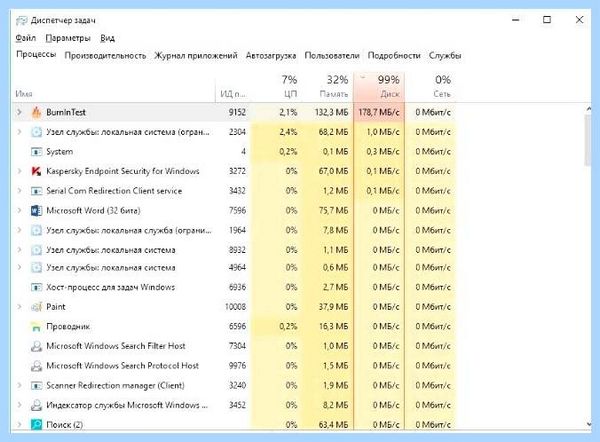Screen dimensions: 600x442
Task: Select the 178,7 МБ/с disk value
Action: pos(379,113)
